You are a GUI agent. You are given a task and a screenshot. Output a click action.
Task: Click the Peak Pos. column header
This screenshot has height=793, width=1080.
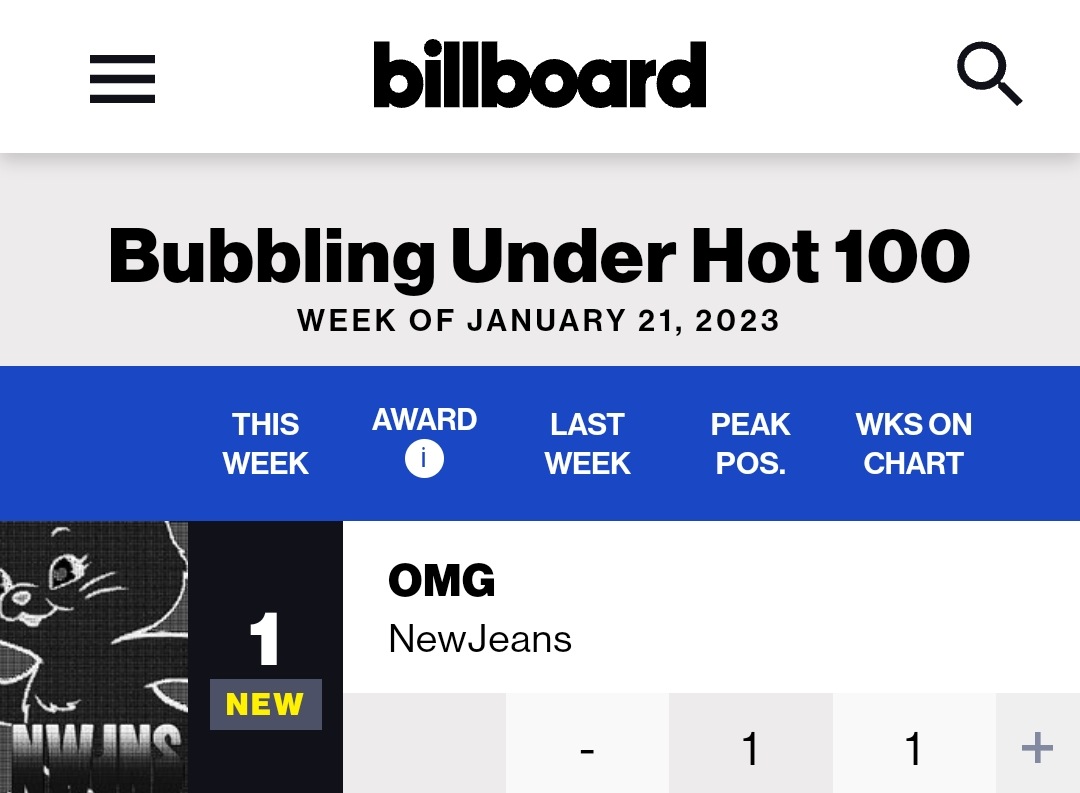(751, 444)
